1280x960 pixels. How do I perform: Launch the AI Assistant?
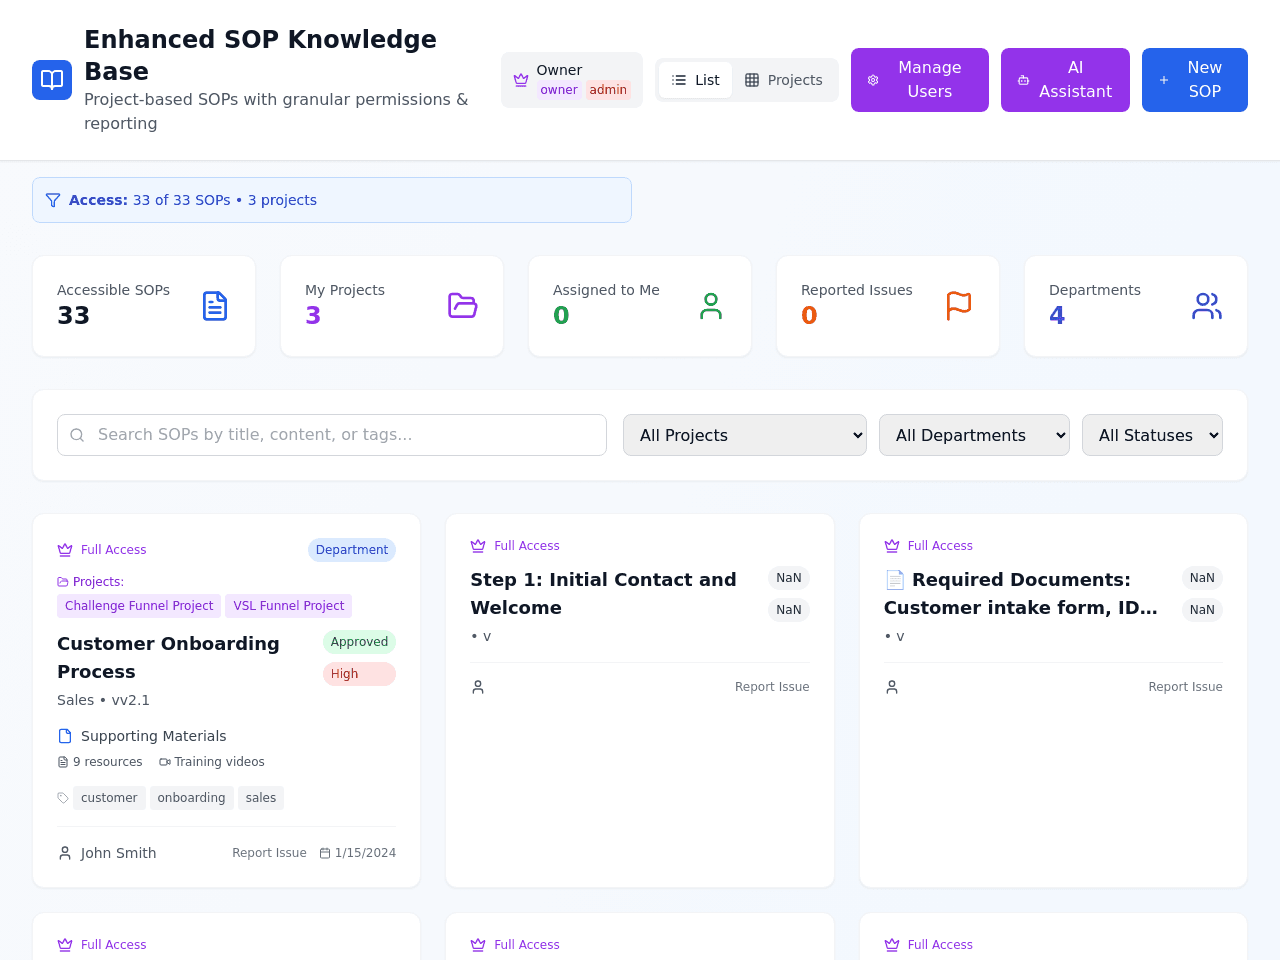coord(1065,80)
